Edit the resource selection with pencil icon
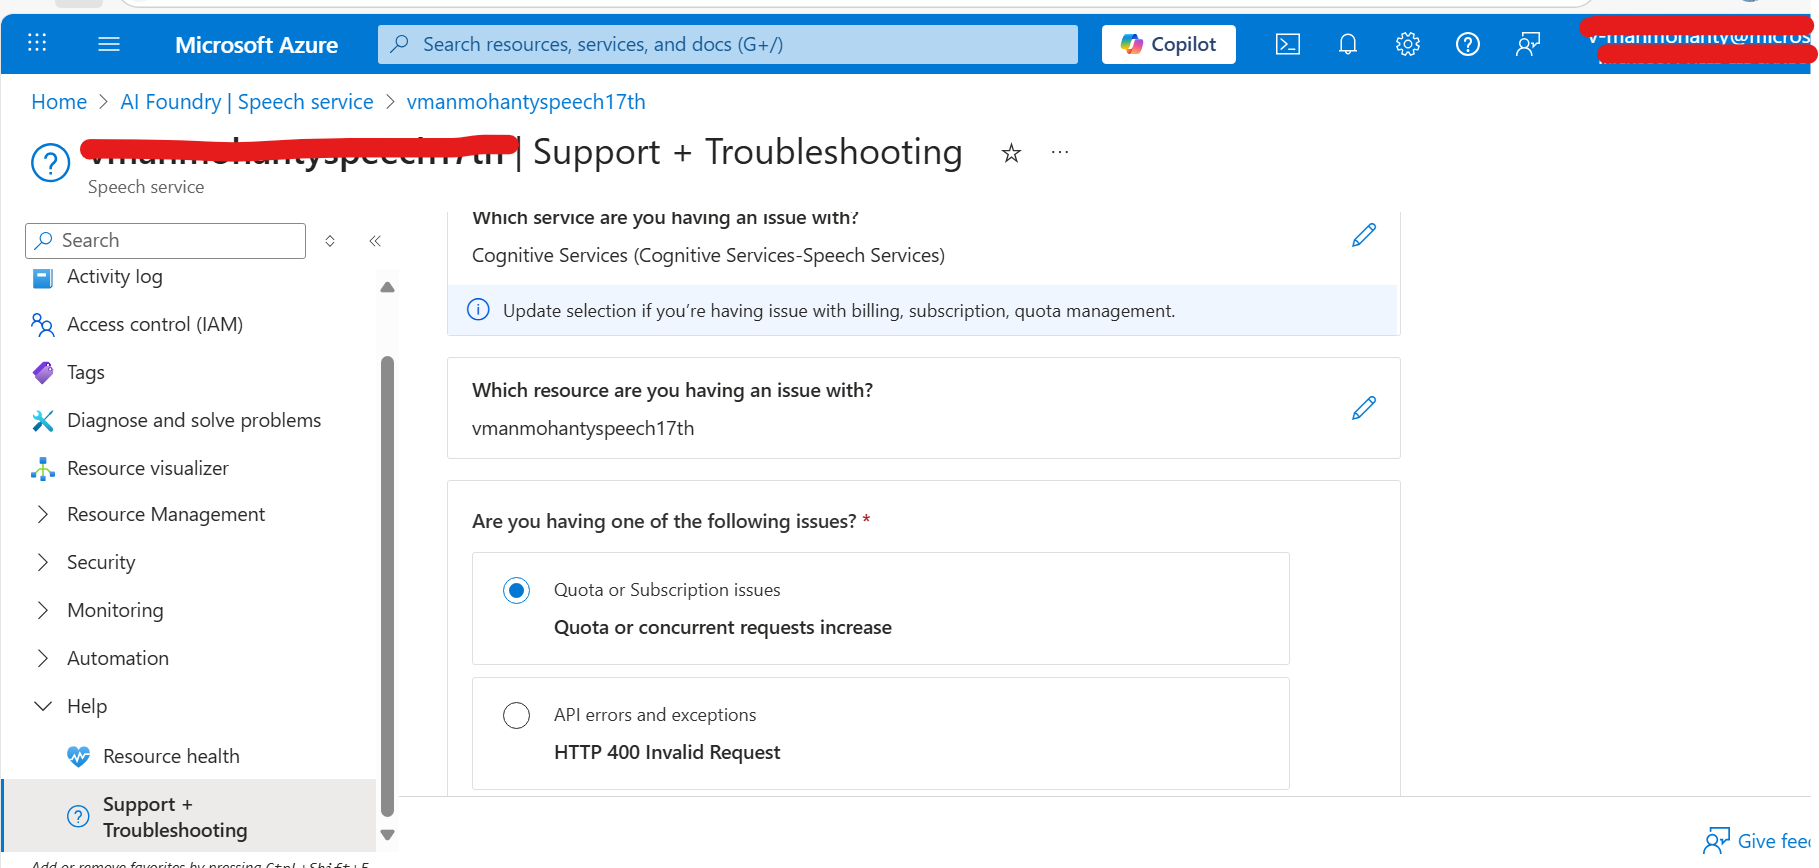 click(x=1364, y=408)
